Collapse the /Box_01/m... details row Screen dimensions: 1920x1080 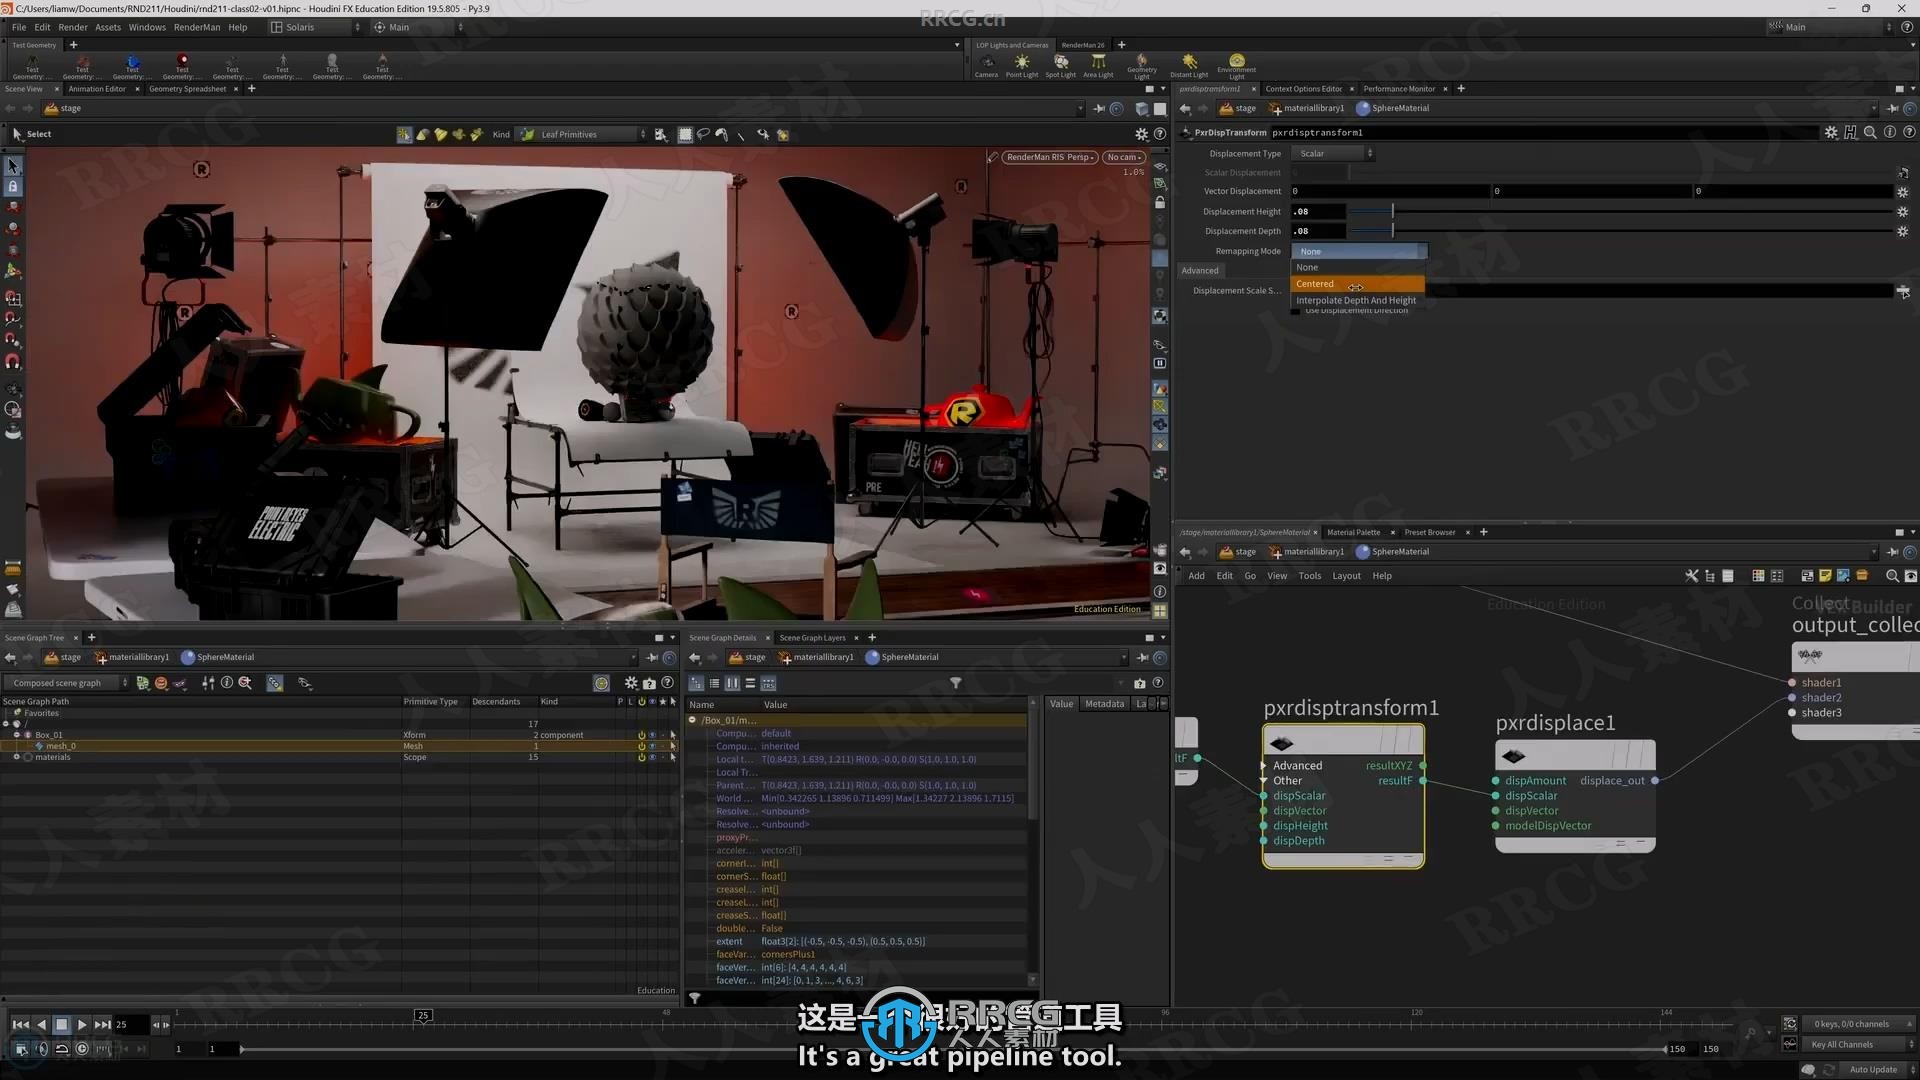(692, 720)
